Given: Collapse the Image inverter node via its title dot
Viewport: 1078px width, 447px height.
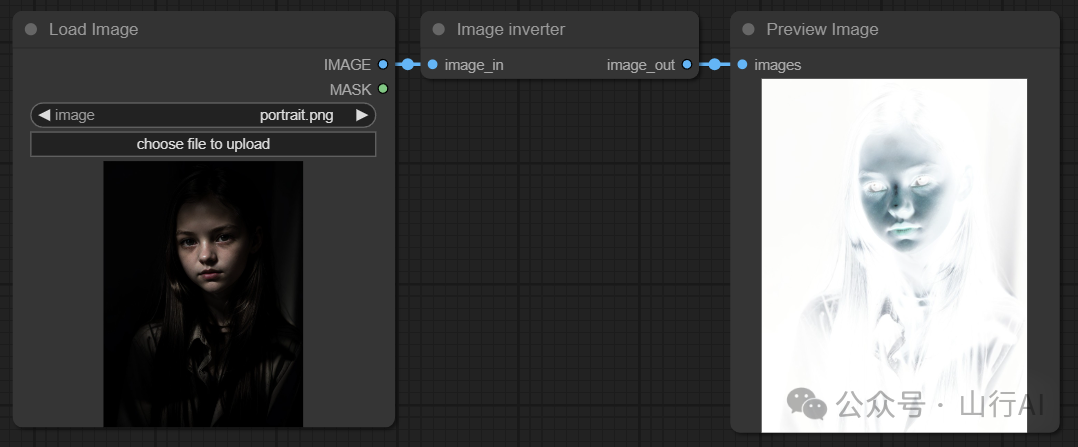Looking at the screenshot, I should (438, 29).
